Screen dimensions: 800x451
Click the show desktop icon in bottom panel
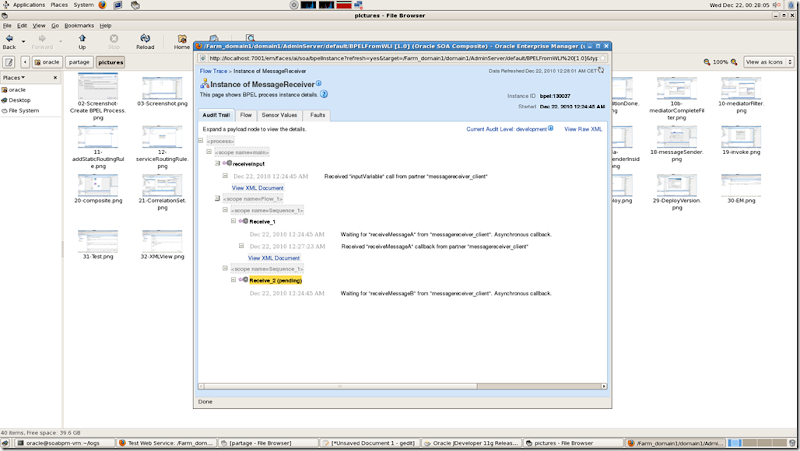(6, 443)
